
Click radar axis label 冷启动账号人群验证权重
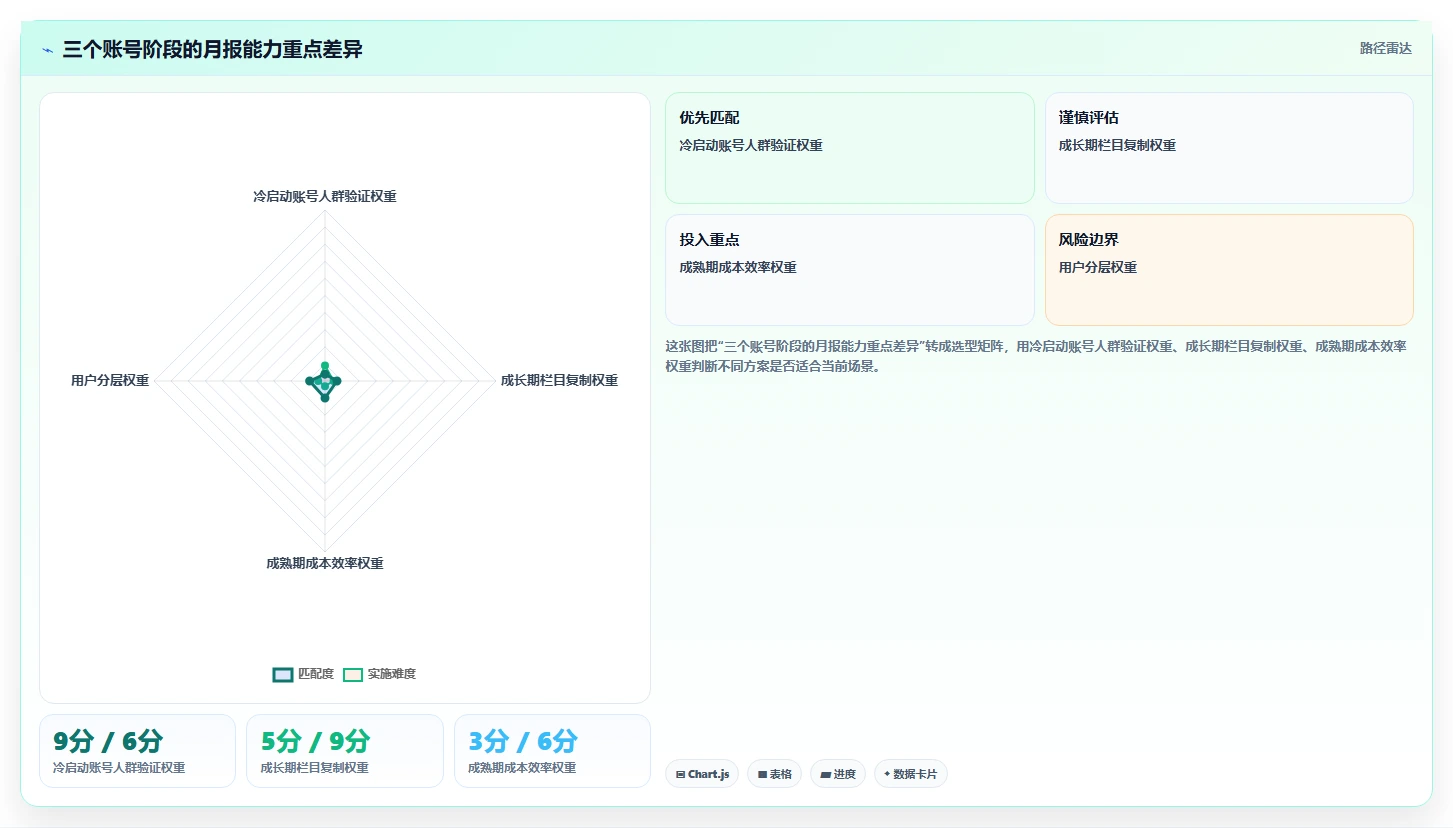325,197
